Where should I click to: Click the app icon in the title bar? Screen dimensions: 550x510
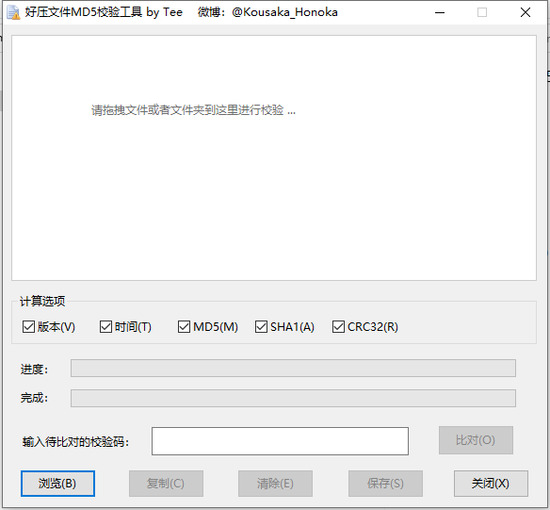click(x=14, y=13)
